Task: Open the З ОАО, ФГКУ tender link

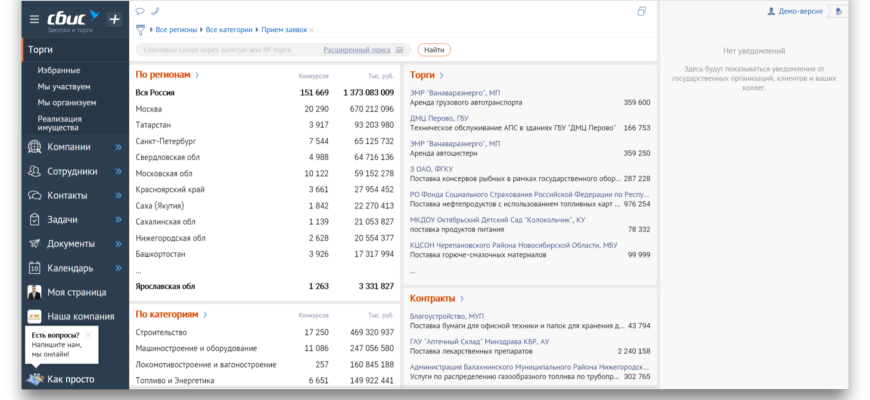Action: [x=431, y=169]
